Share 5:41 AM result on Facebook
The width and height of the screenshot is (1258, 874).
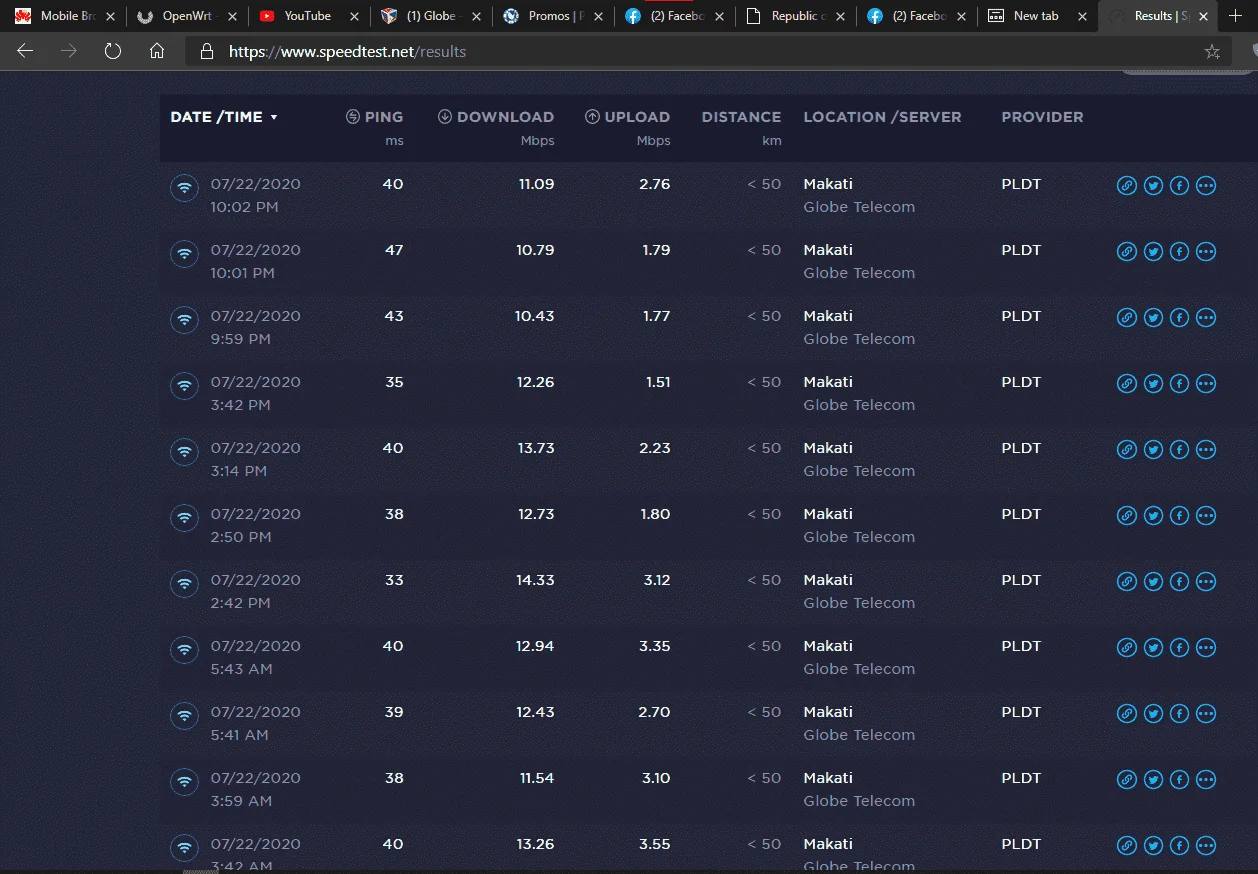pos(1179,714)
